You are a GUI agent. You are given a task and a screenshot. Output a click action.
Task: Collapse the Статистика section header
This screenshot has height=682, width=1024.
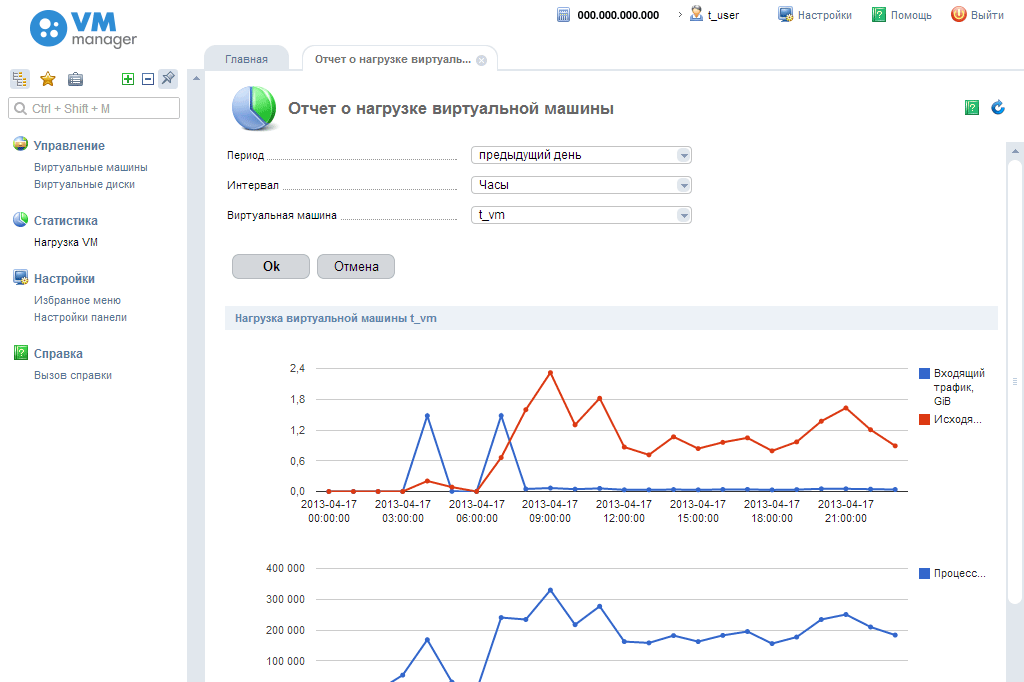pos(65,221)
